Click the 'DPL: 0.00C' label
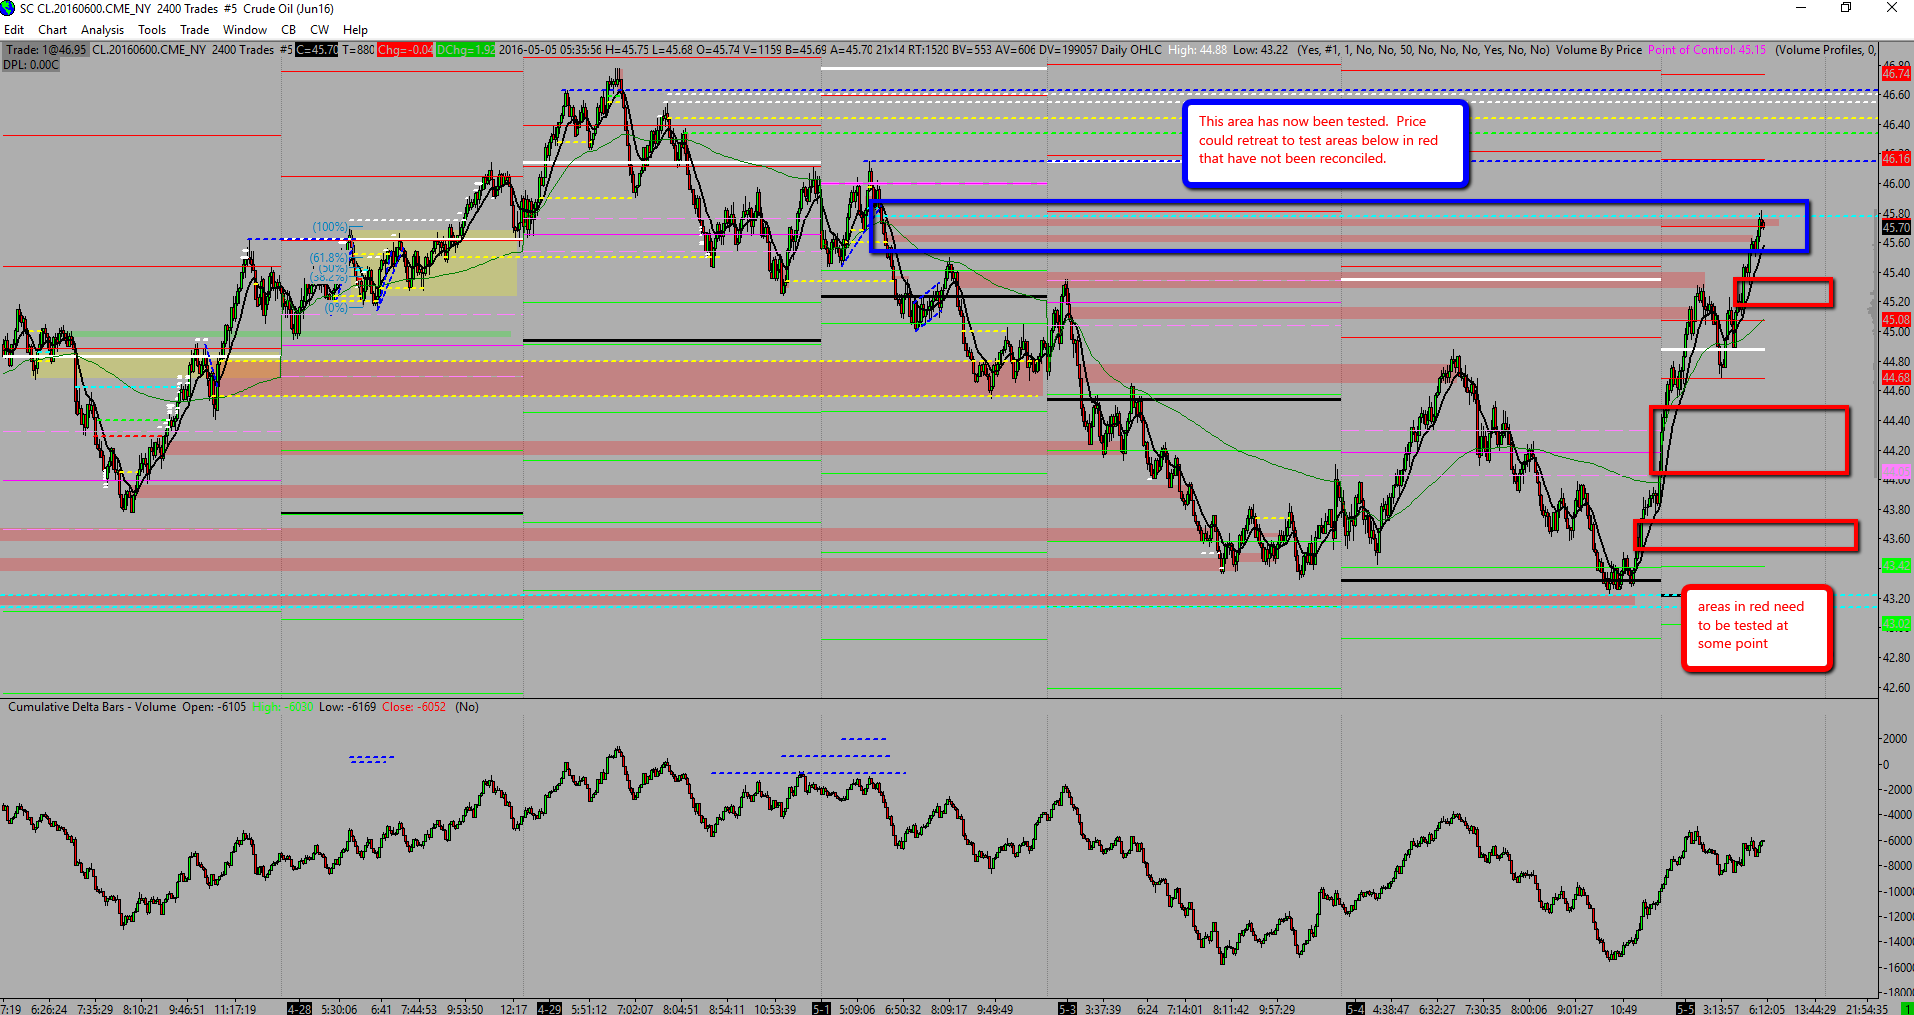Screen dimensions: 1914x1015 pos(31,65)
